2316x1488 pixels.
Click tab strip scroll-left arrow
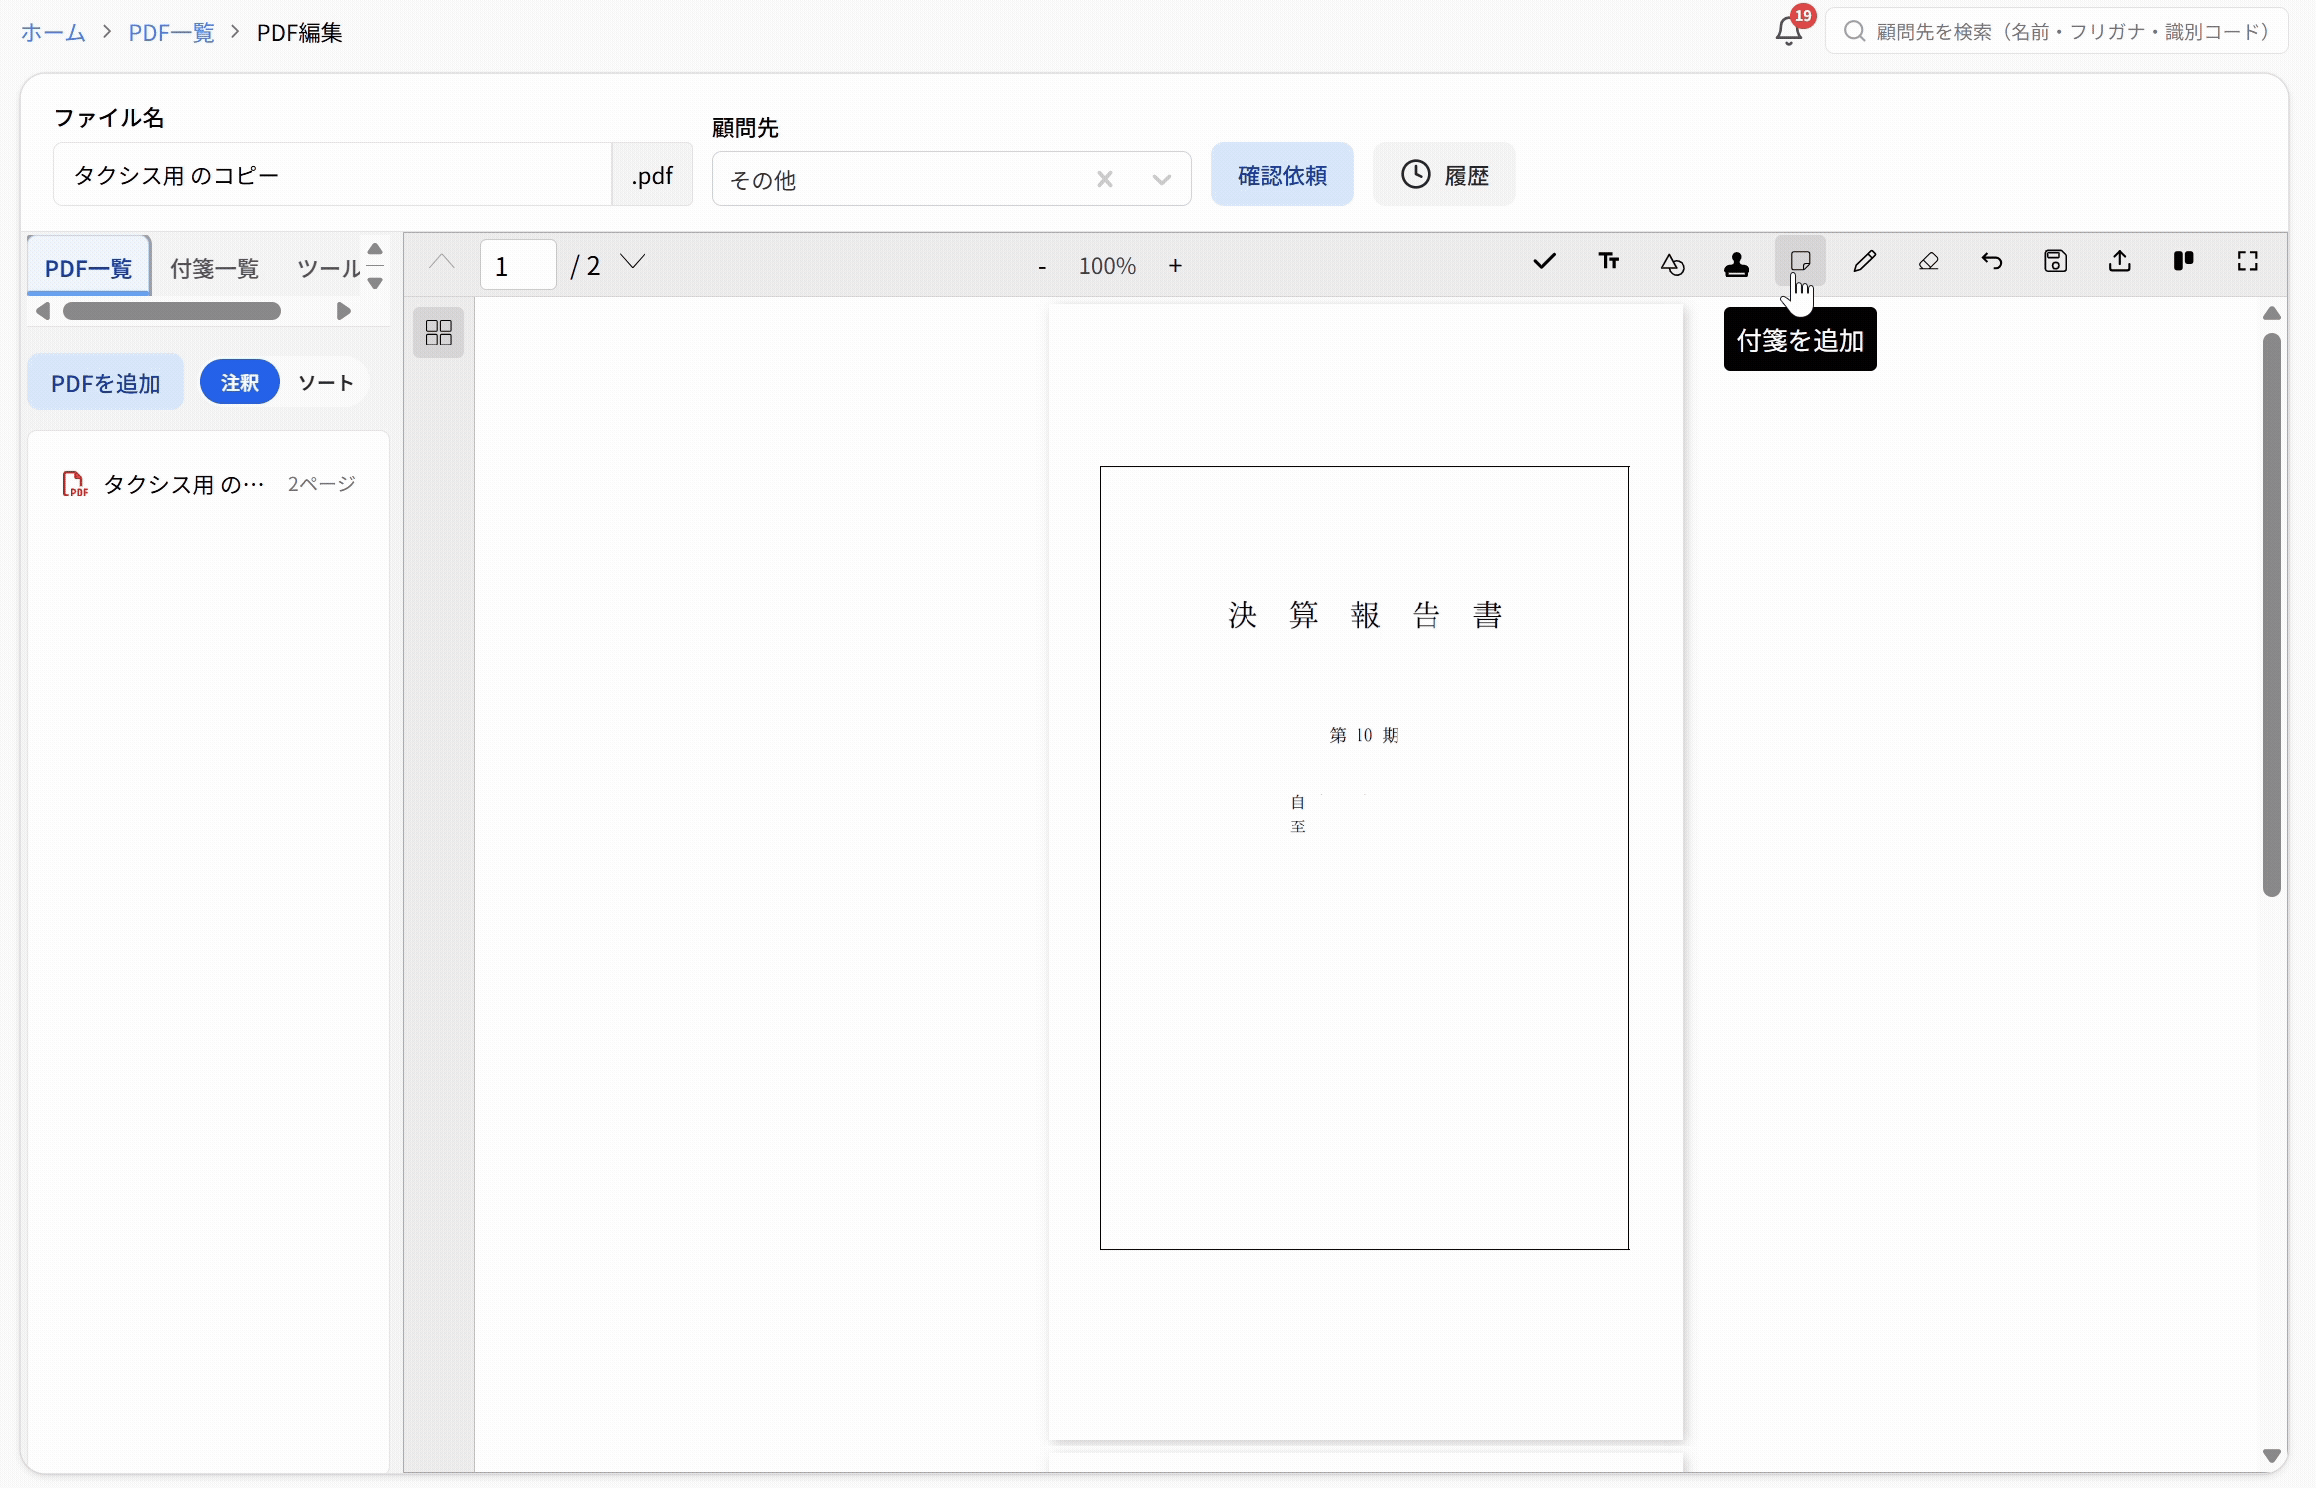[x=42, y=311]
